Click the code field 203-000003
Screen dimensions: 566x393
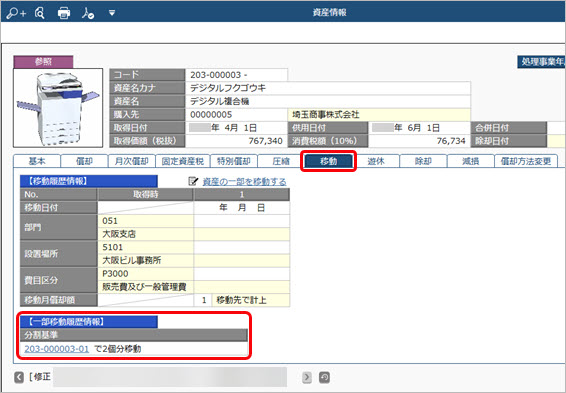(236, 75)
